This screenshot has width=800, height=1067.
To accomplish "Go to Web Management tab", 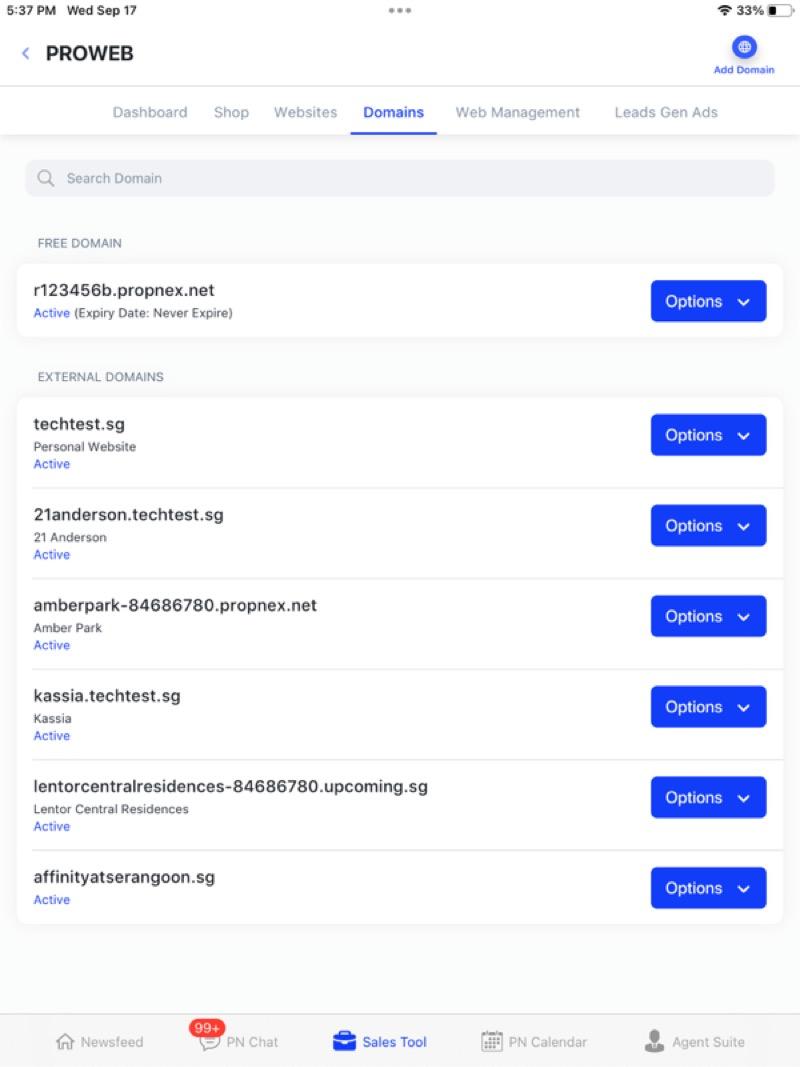I will (517, 112).
